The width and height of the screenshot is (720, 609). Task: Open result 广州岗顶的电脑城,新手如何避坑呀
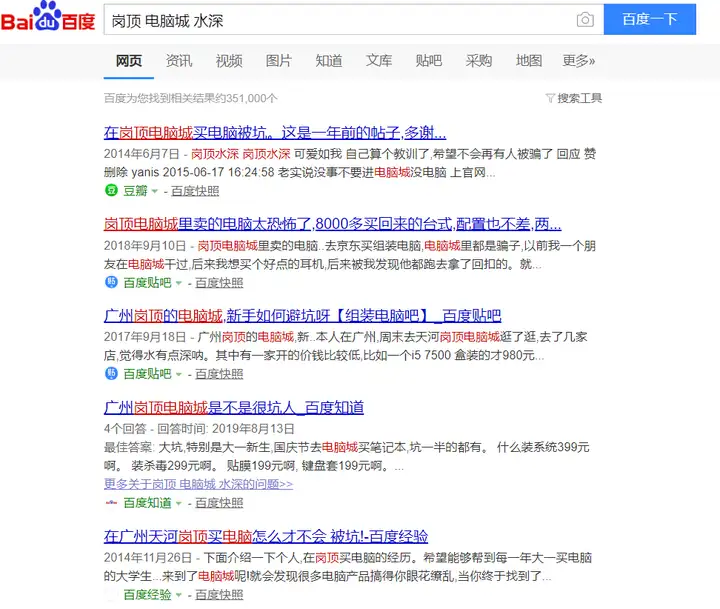coord(302,316)
